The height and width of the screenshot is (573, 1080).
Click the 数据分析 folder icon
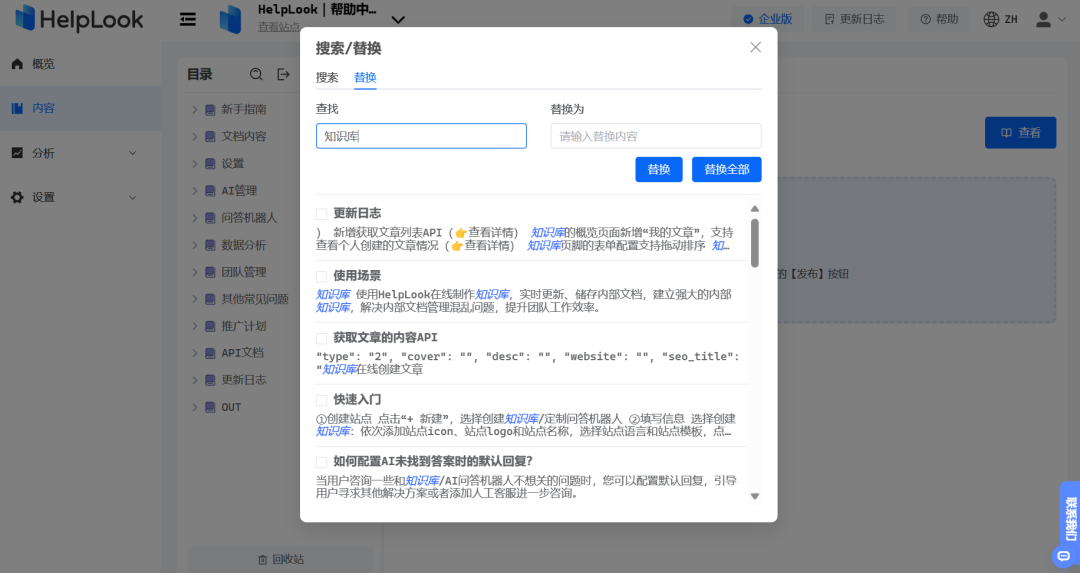tap(210, 245)
